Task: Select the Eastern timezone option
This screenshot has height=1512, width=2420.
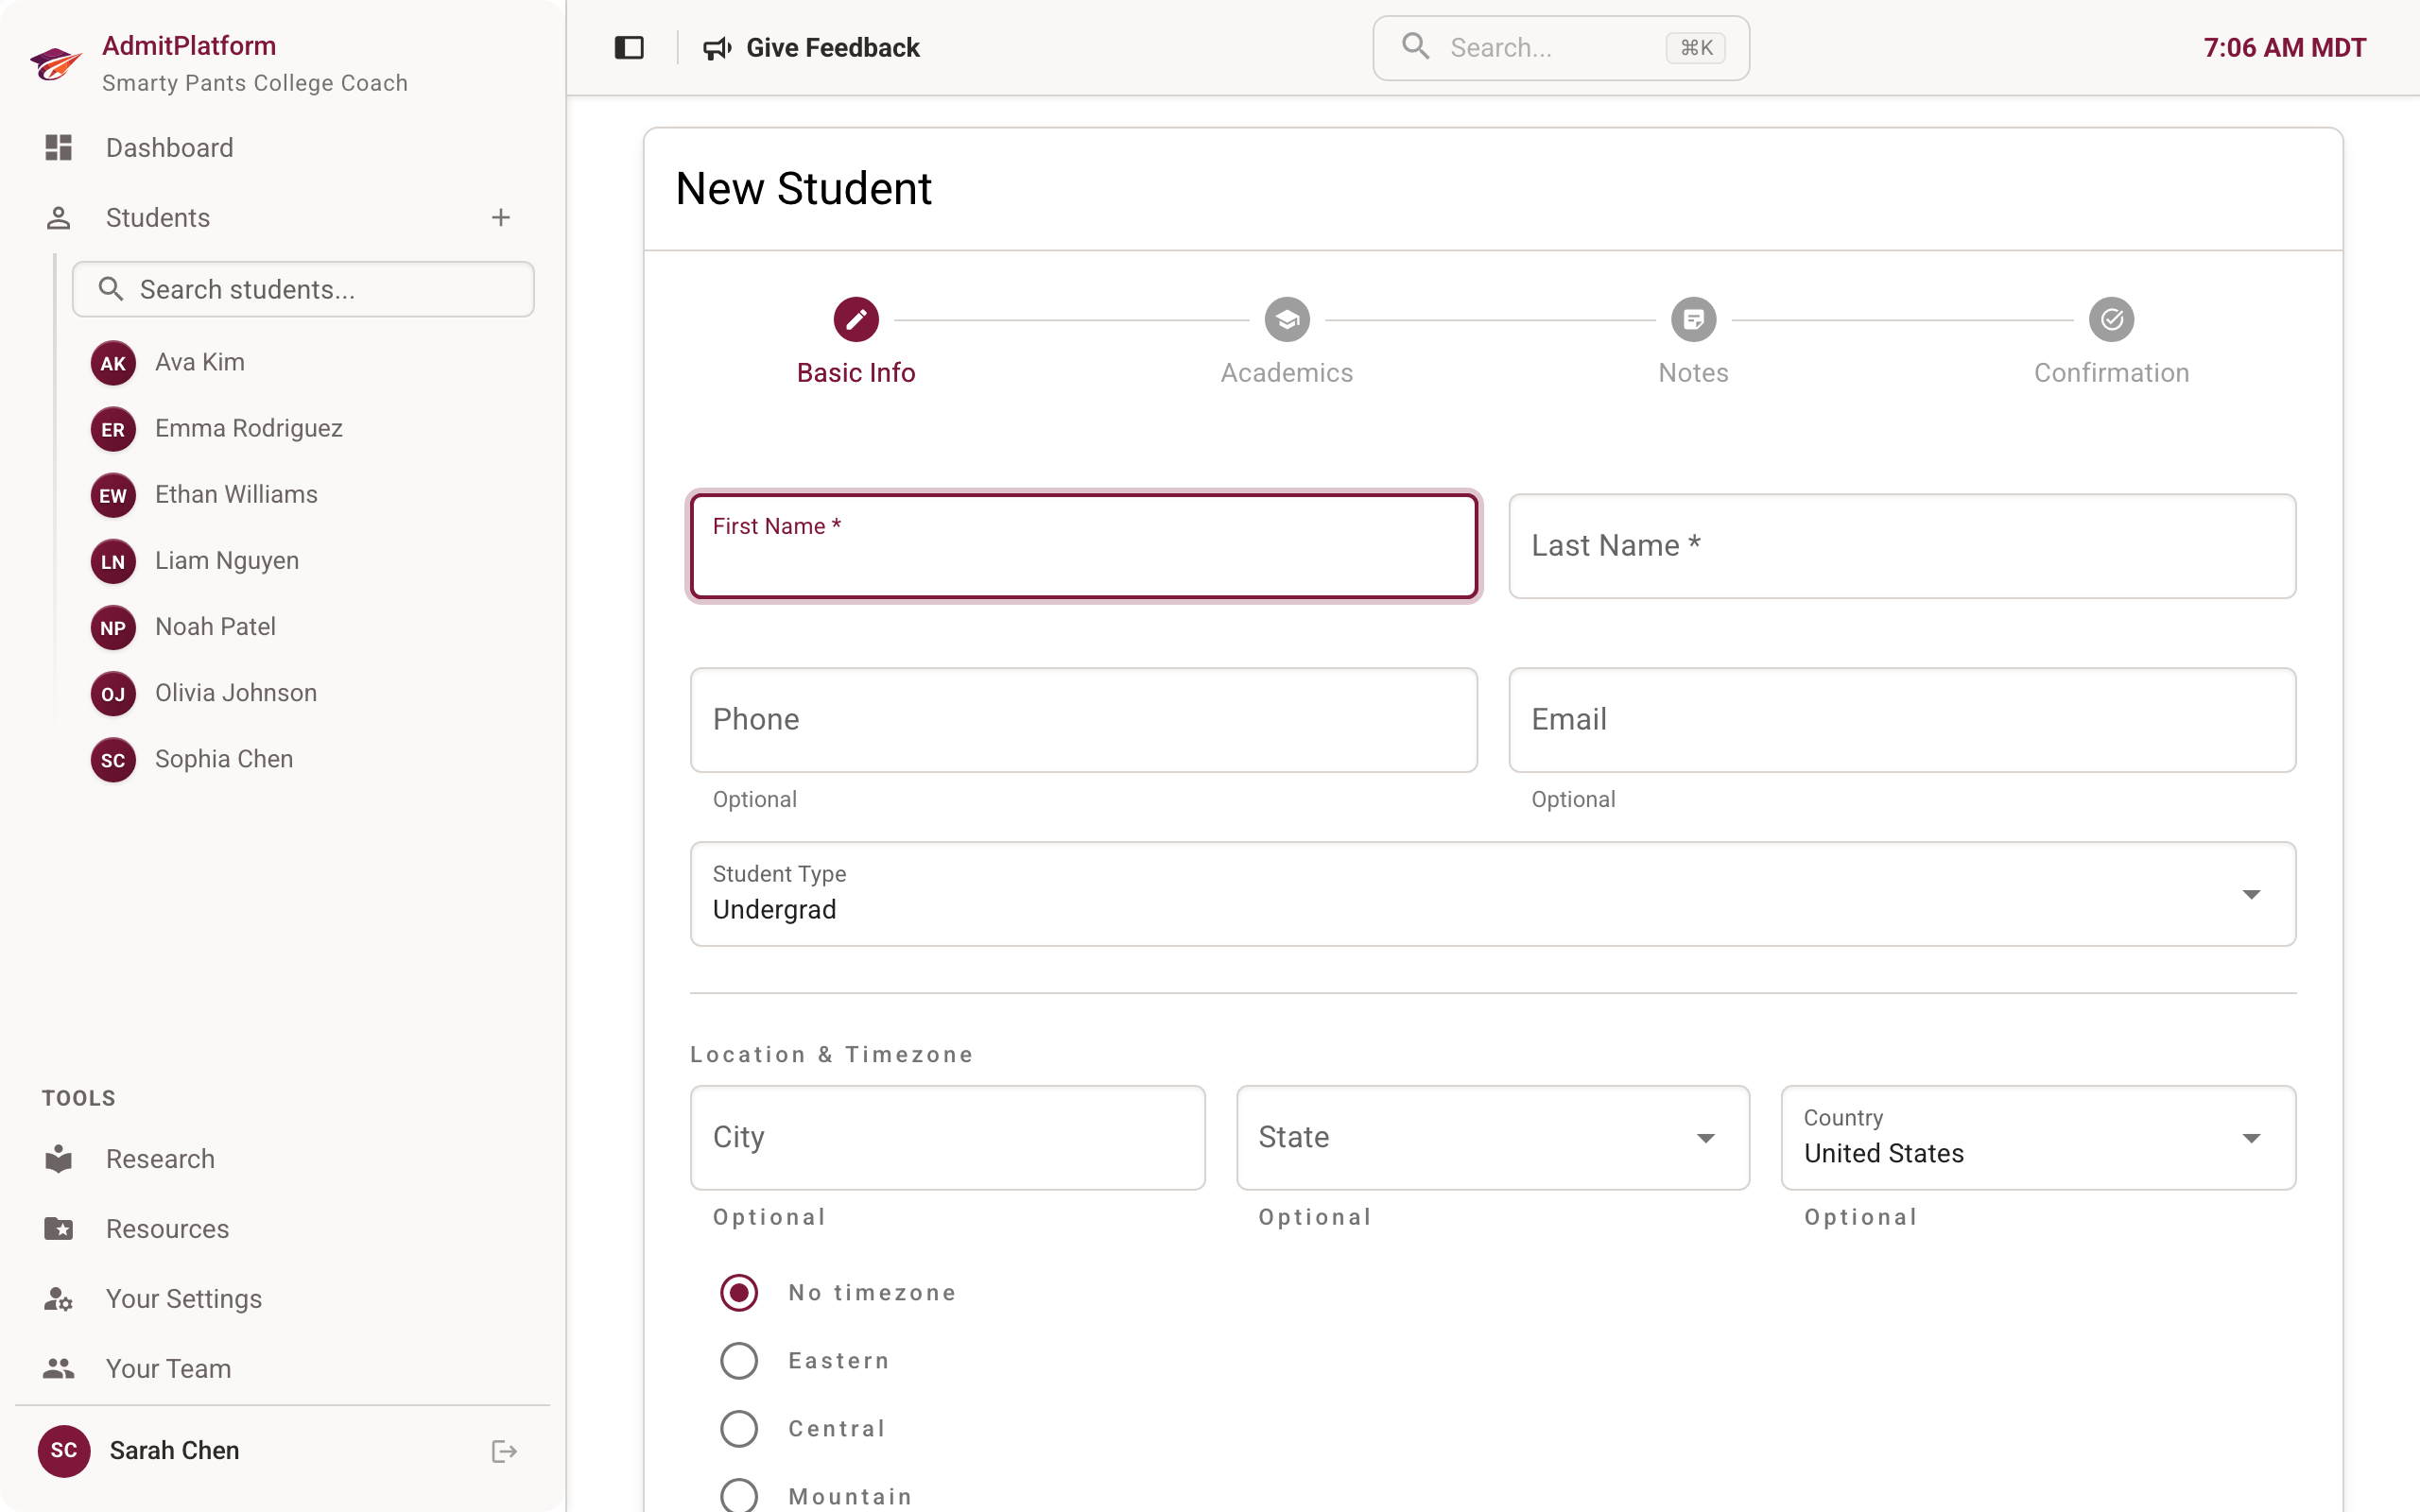Action: point(738,1360)
